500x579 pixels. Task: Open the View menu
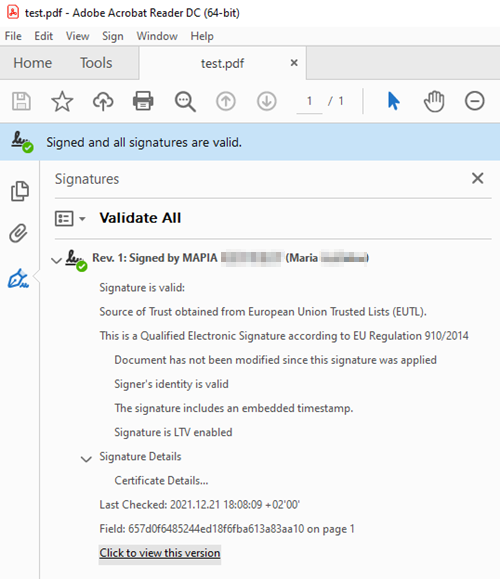(78, 36)
